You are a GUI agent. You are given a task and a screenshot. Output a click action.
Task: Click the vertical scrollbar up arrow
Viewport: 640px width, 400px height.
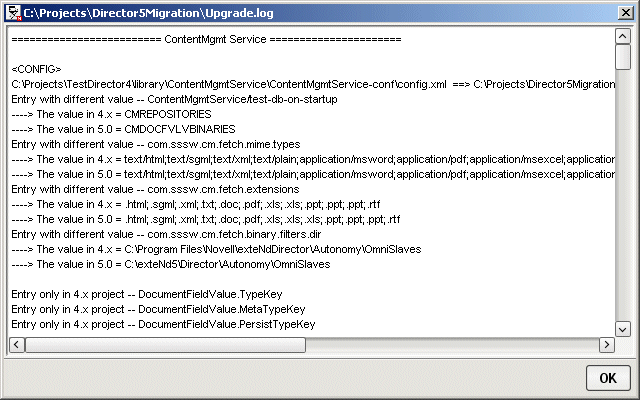click(x=623, y=35)
